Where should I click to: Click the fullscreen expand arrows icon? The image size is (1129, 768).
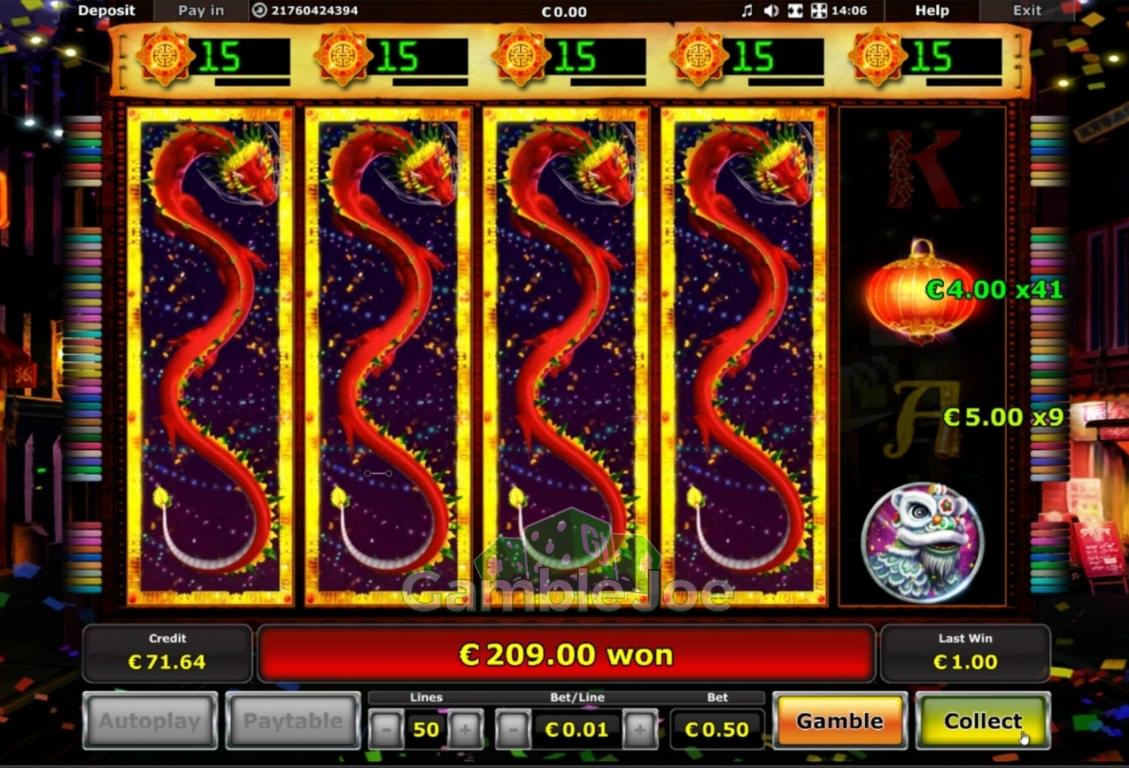[819, 11]
